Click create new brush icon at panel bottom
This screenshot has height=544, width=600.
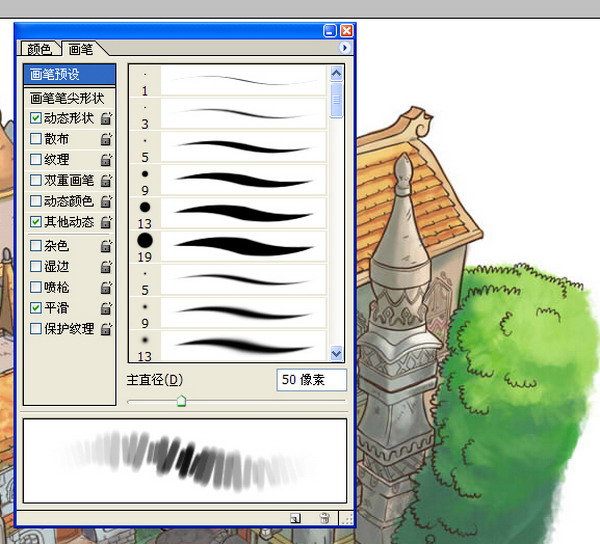pyautogui.click(x=295, y=518)
